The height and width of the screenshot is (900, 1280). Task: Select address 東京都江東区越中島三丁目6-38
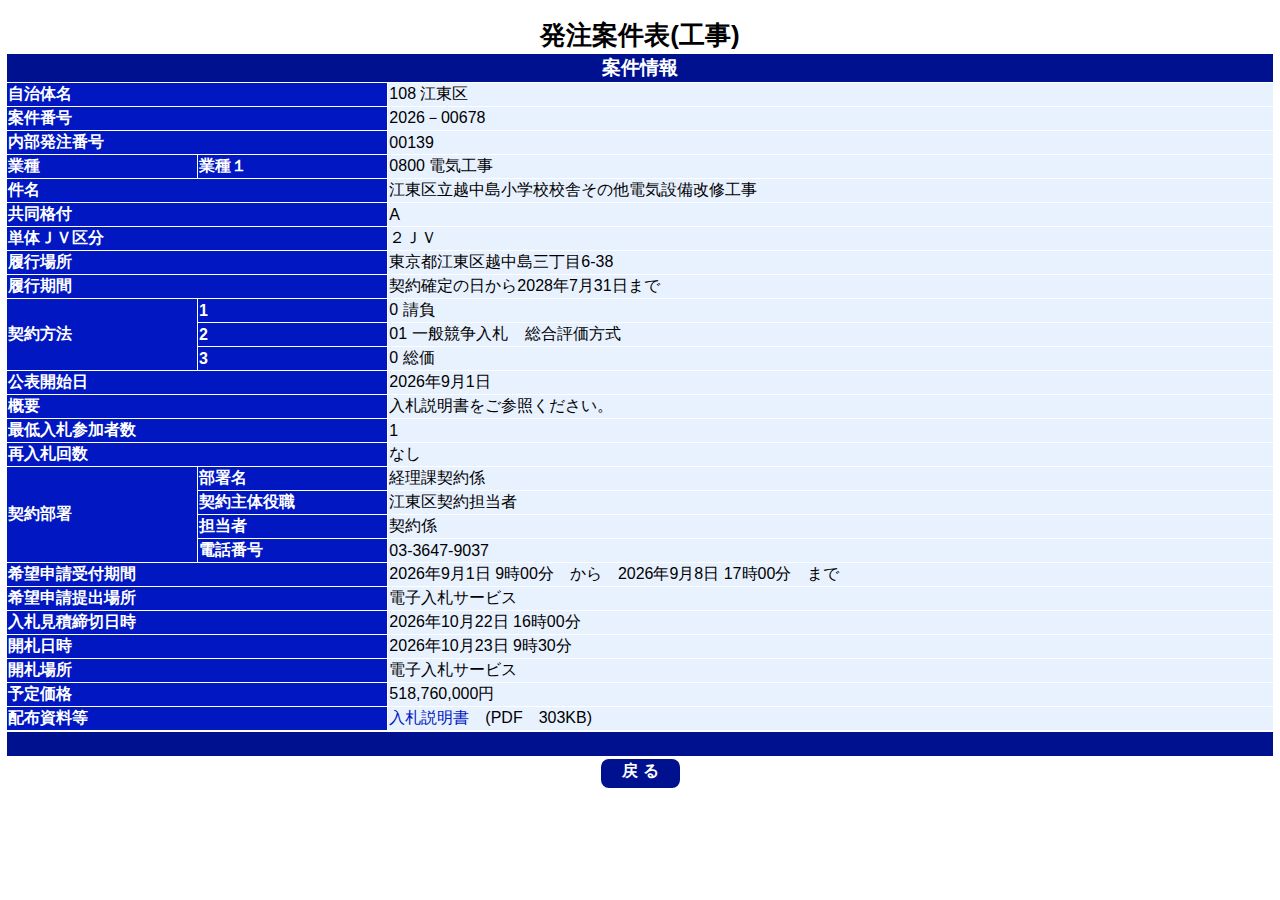501,262
